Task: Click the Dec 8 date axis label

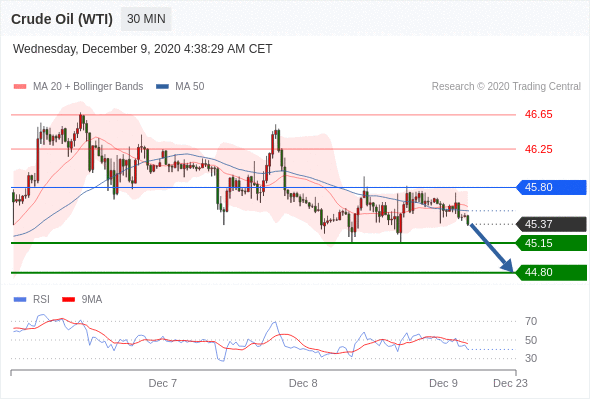Action: click(x=303, y=383)
